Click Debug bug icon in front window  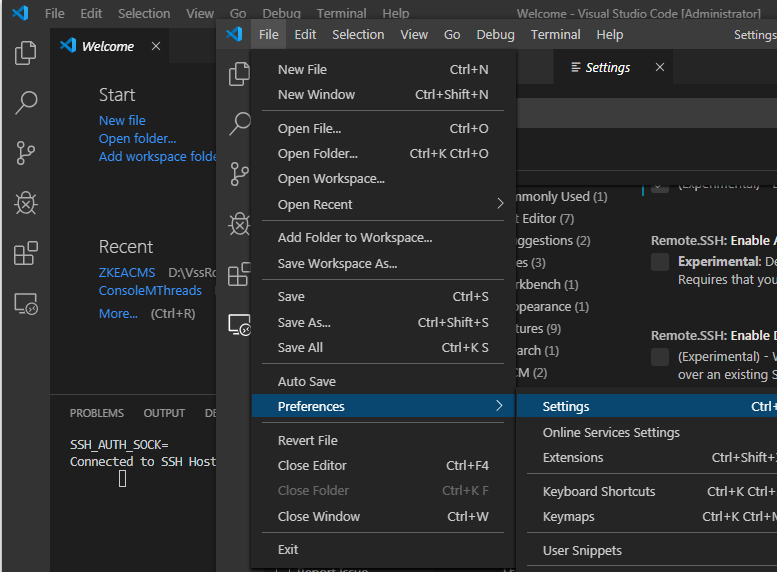click(x=239, y=224)
